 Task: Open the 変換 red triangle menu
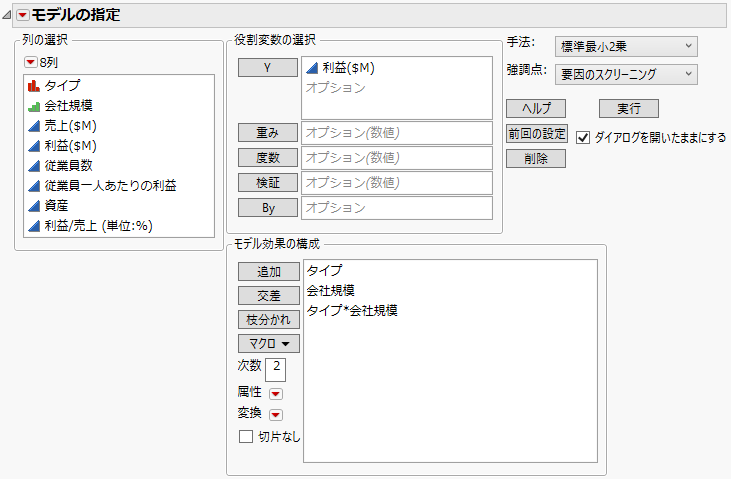click(x=276, y=414)
